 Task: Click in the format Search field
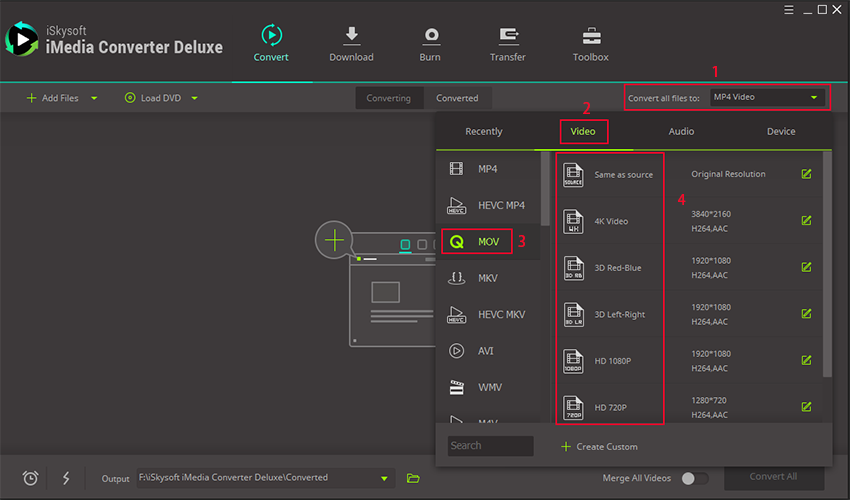[x=491, y=446]
